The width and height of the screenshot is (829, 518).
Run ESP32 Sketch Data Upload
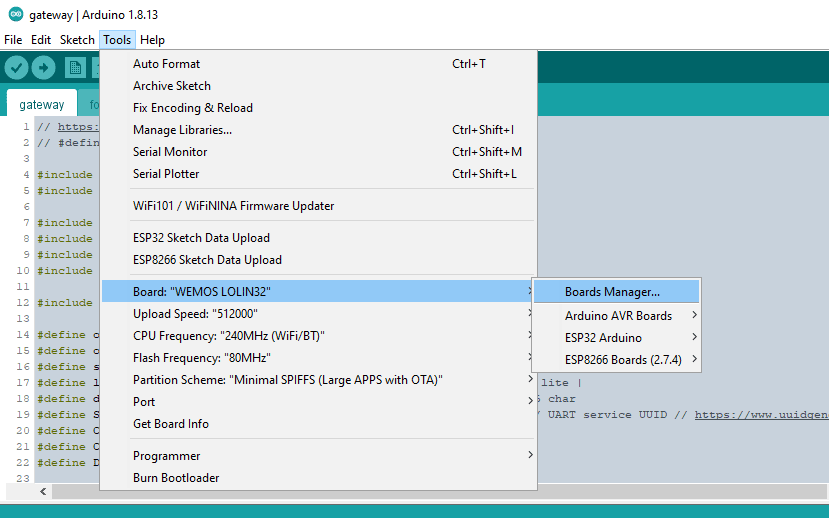click(x=319, y=238)
